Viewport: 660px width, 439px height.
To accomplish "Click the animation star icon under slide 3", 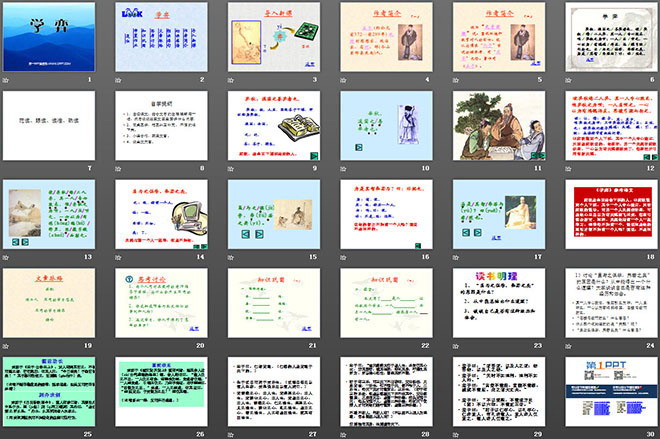I will (x=231, y=80).
